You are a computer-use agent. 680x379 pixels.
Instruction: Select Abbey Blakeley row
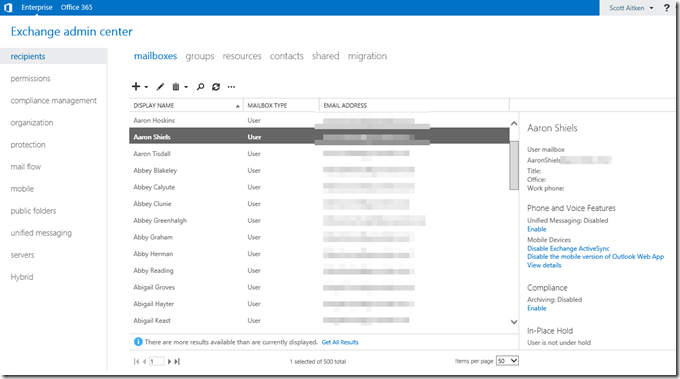click(x=319, y=170)
